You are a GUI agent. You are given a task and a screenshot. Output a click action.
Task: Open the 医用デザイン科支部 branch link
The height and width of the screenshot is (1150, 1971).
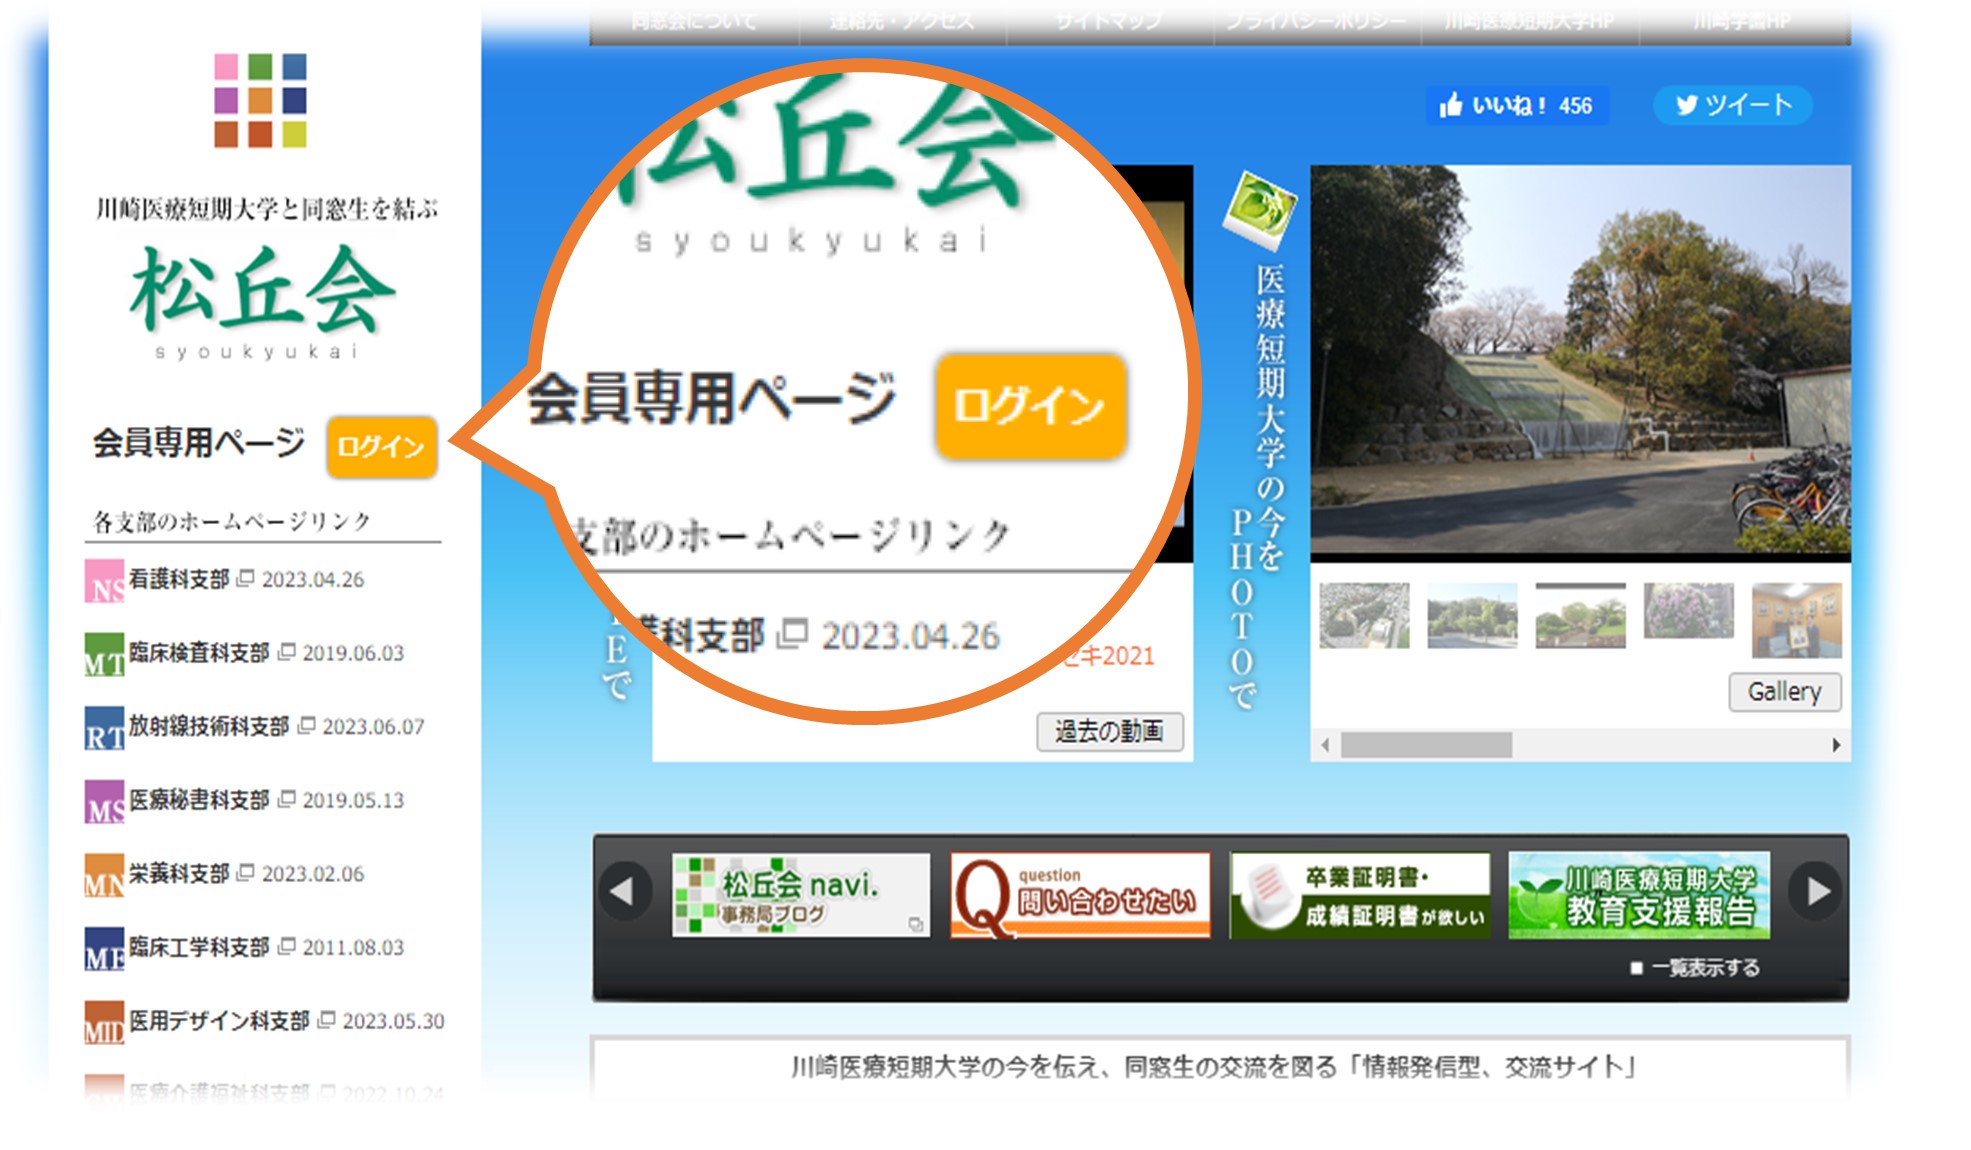click(219, 1021)
